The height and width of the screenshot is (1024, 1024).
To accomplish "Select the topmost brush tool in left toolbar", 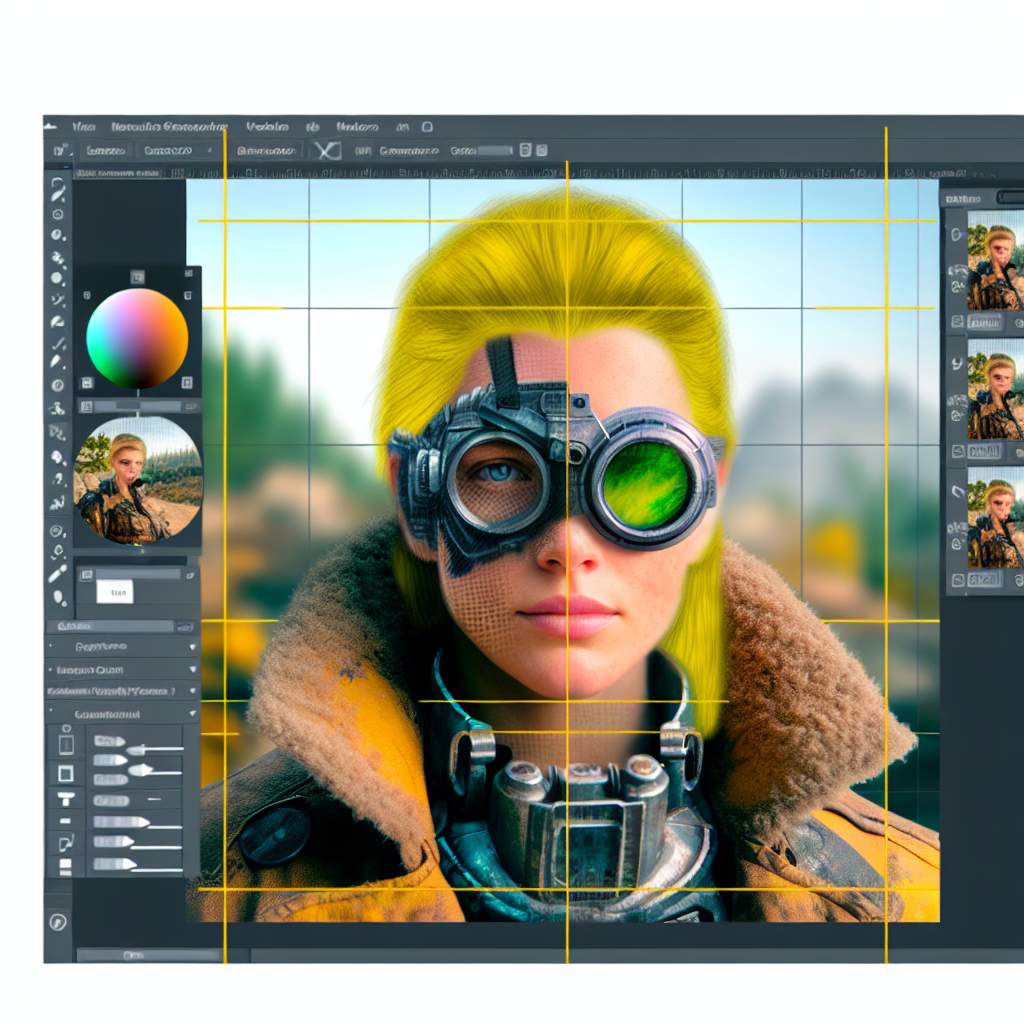I will pos(58,190).
